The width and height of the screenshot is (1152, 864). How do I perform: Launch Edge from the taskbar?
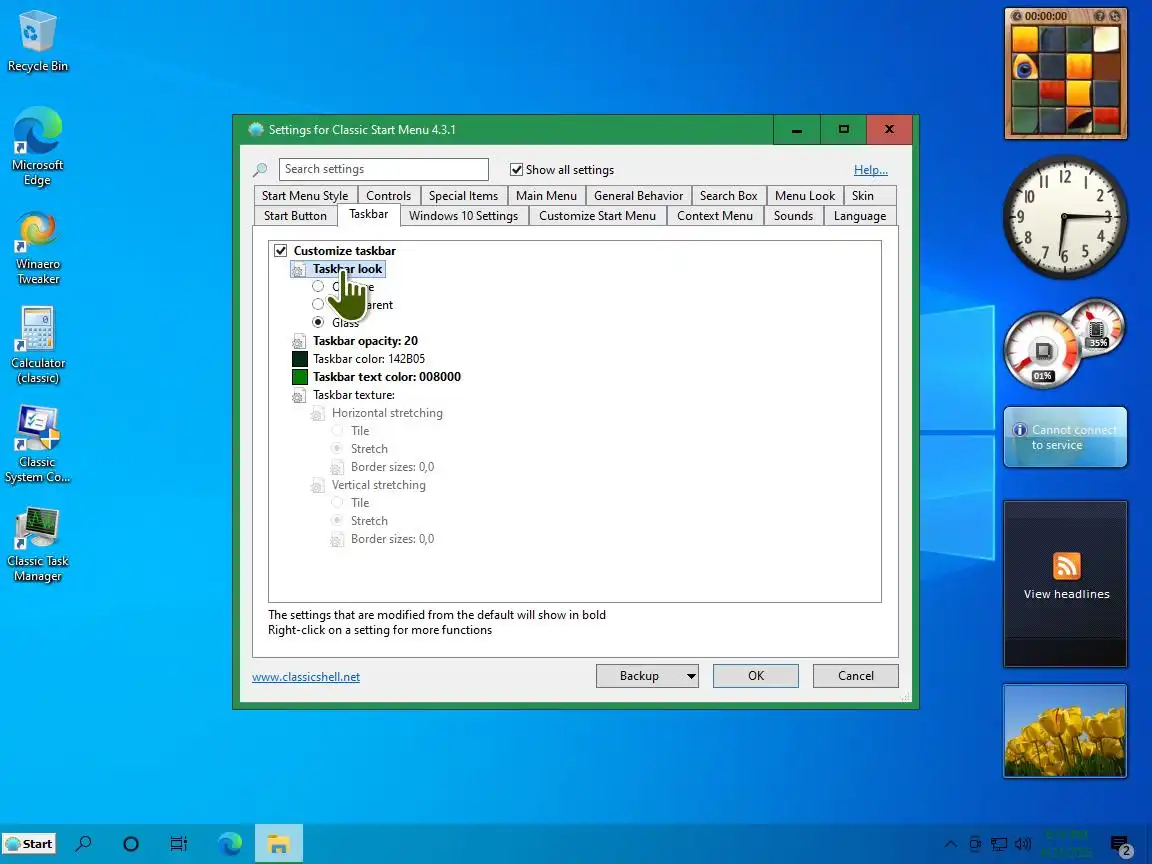point(230,843)
